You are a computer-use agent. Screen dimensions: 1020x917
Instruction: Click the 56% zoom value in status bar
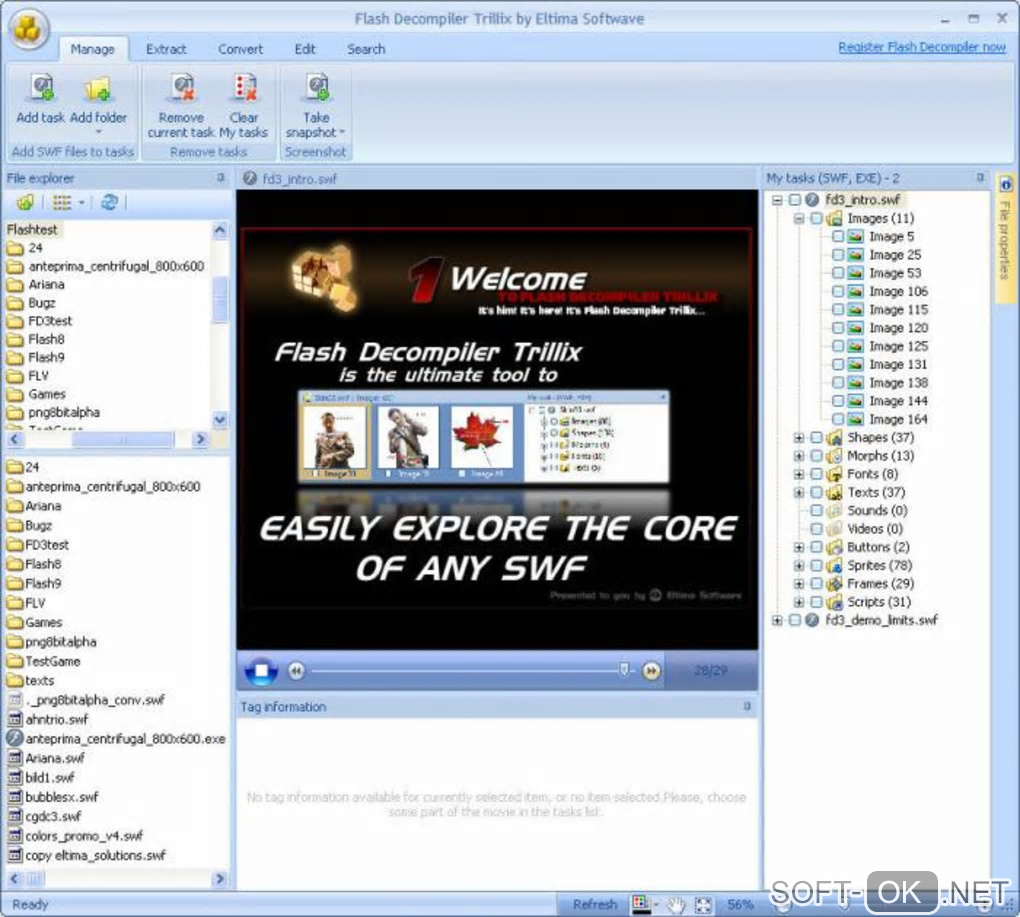click(x=740, y=905)
